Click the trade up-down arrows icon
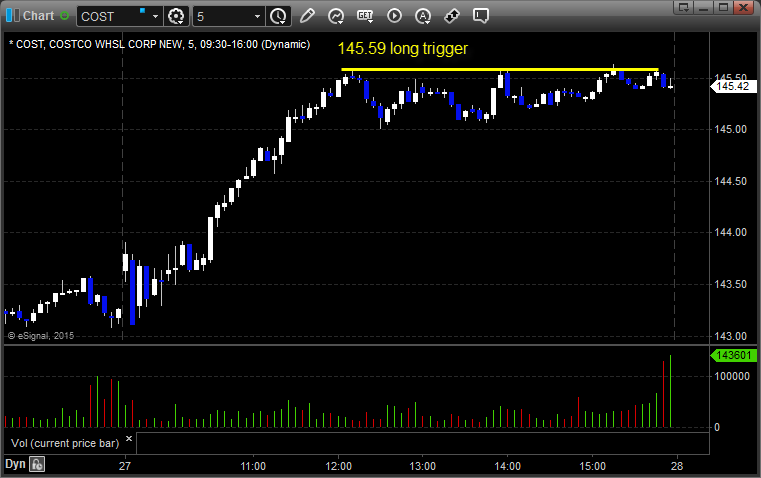Image resolution: width=761 pixels, height=478 pixels. 452,16
